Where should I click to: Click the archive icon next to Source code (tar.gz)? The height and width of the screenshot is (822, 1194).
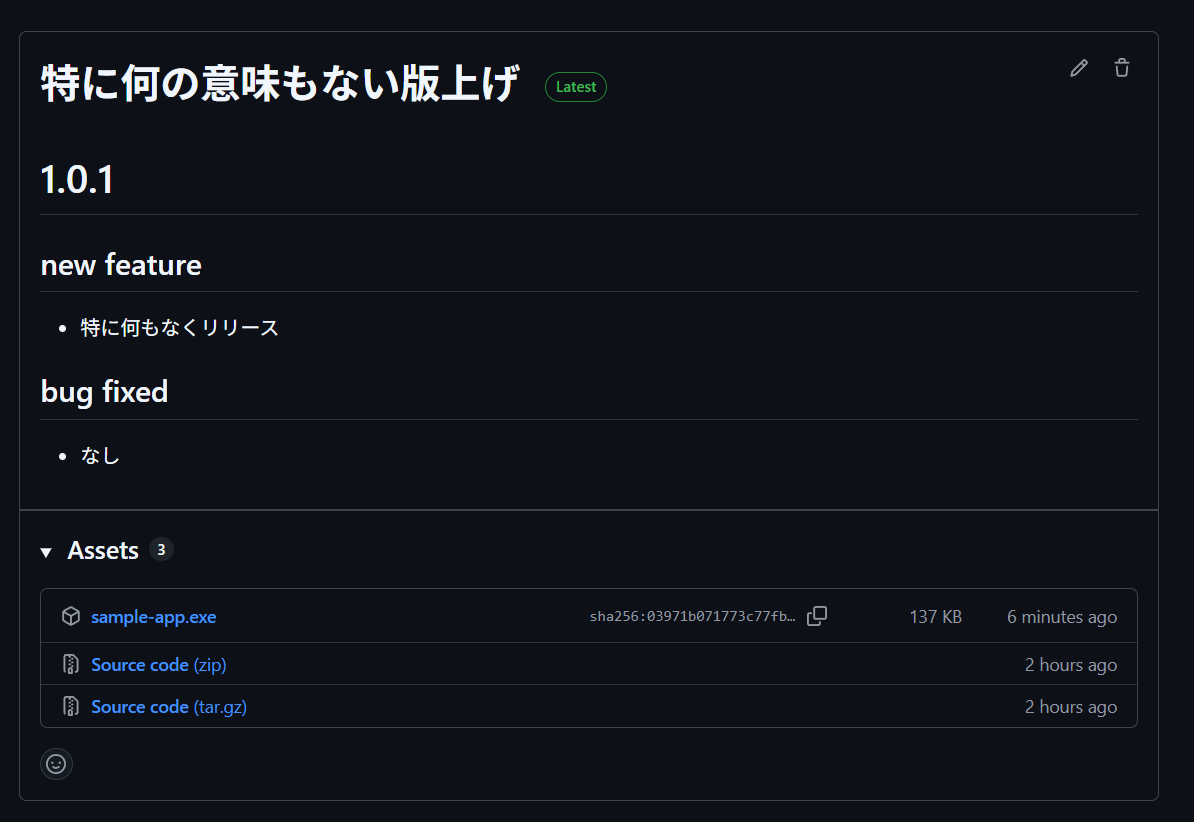click(x=71, y=706)
